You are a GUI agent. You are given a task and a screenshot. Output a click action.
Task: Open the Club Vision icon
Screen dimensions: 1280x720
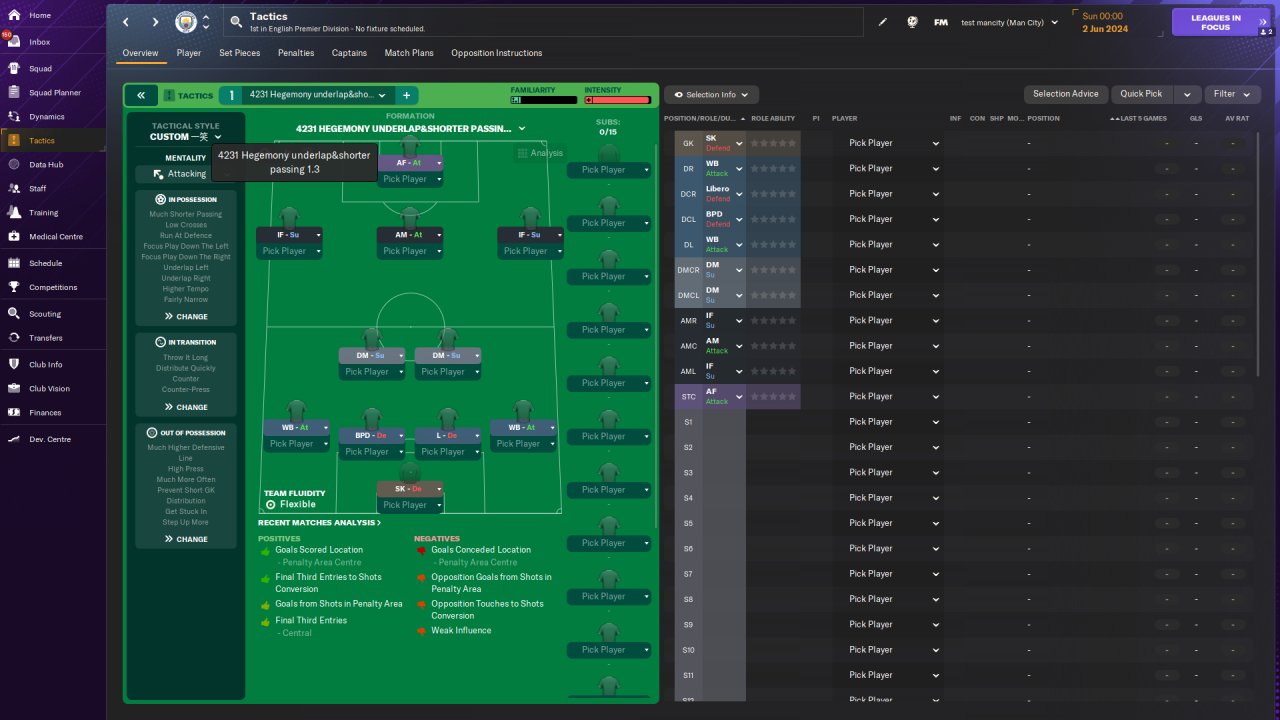(x=14, y=388)
